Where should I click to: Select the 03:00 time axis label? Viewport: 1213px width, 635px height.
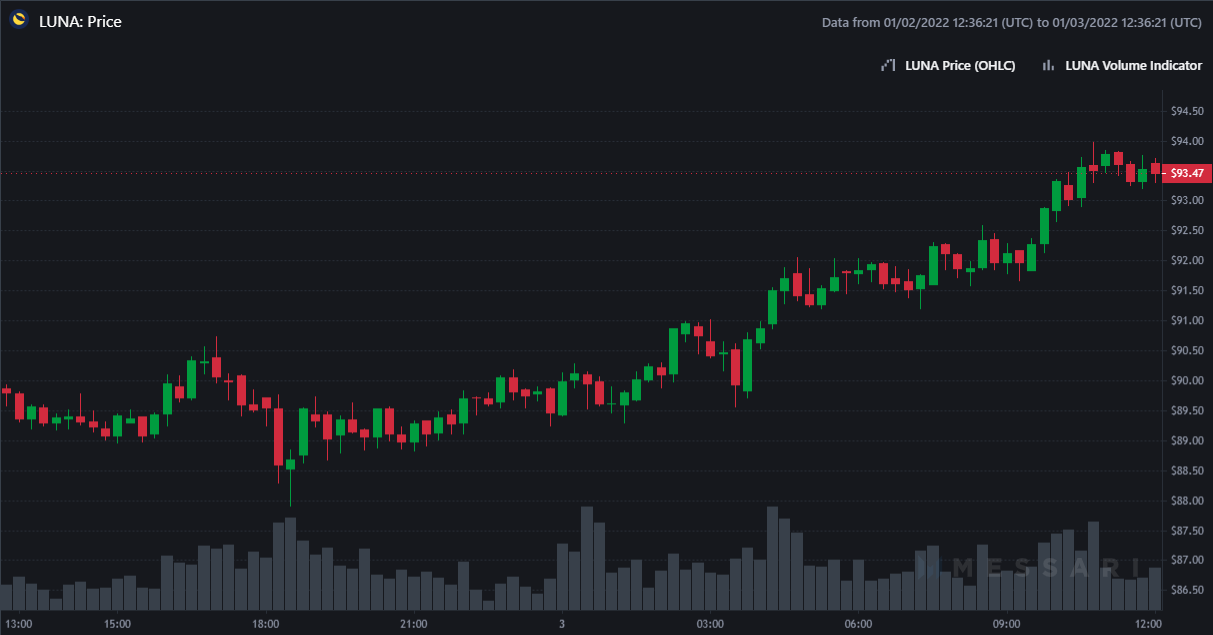710,624
